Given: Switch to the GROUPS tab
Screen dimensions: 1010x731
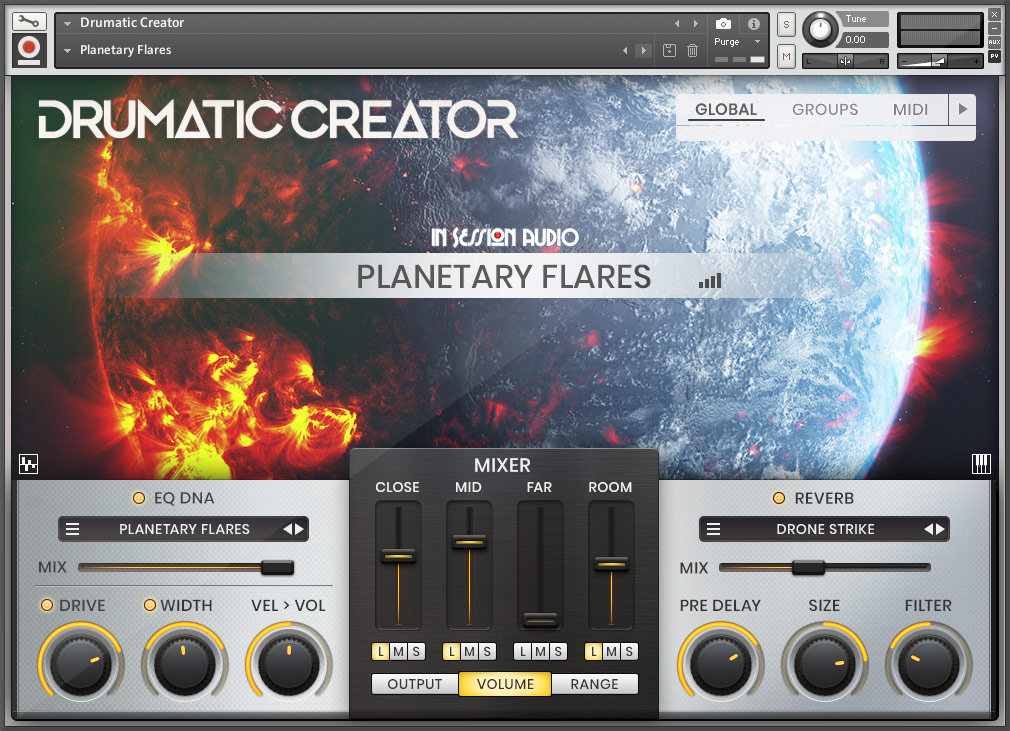Looking at the screenshot, I should (x=825, y=110).
